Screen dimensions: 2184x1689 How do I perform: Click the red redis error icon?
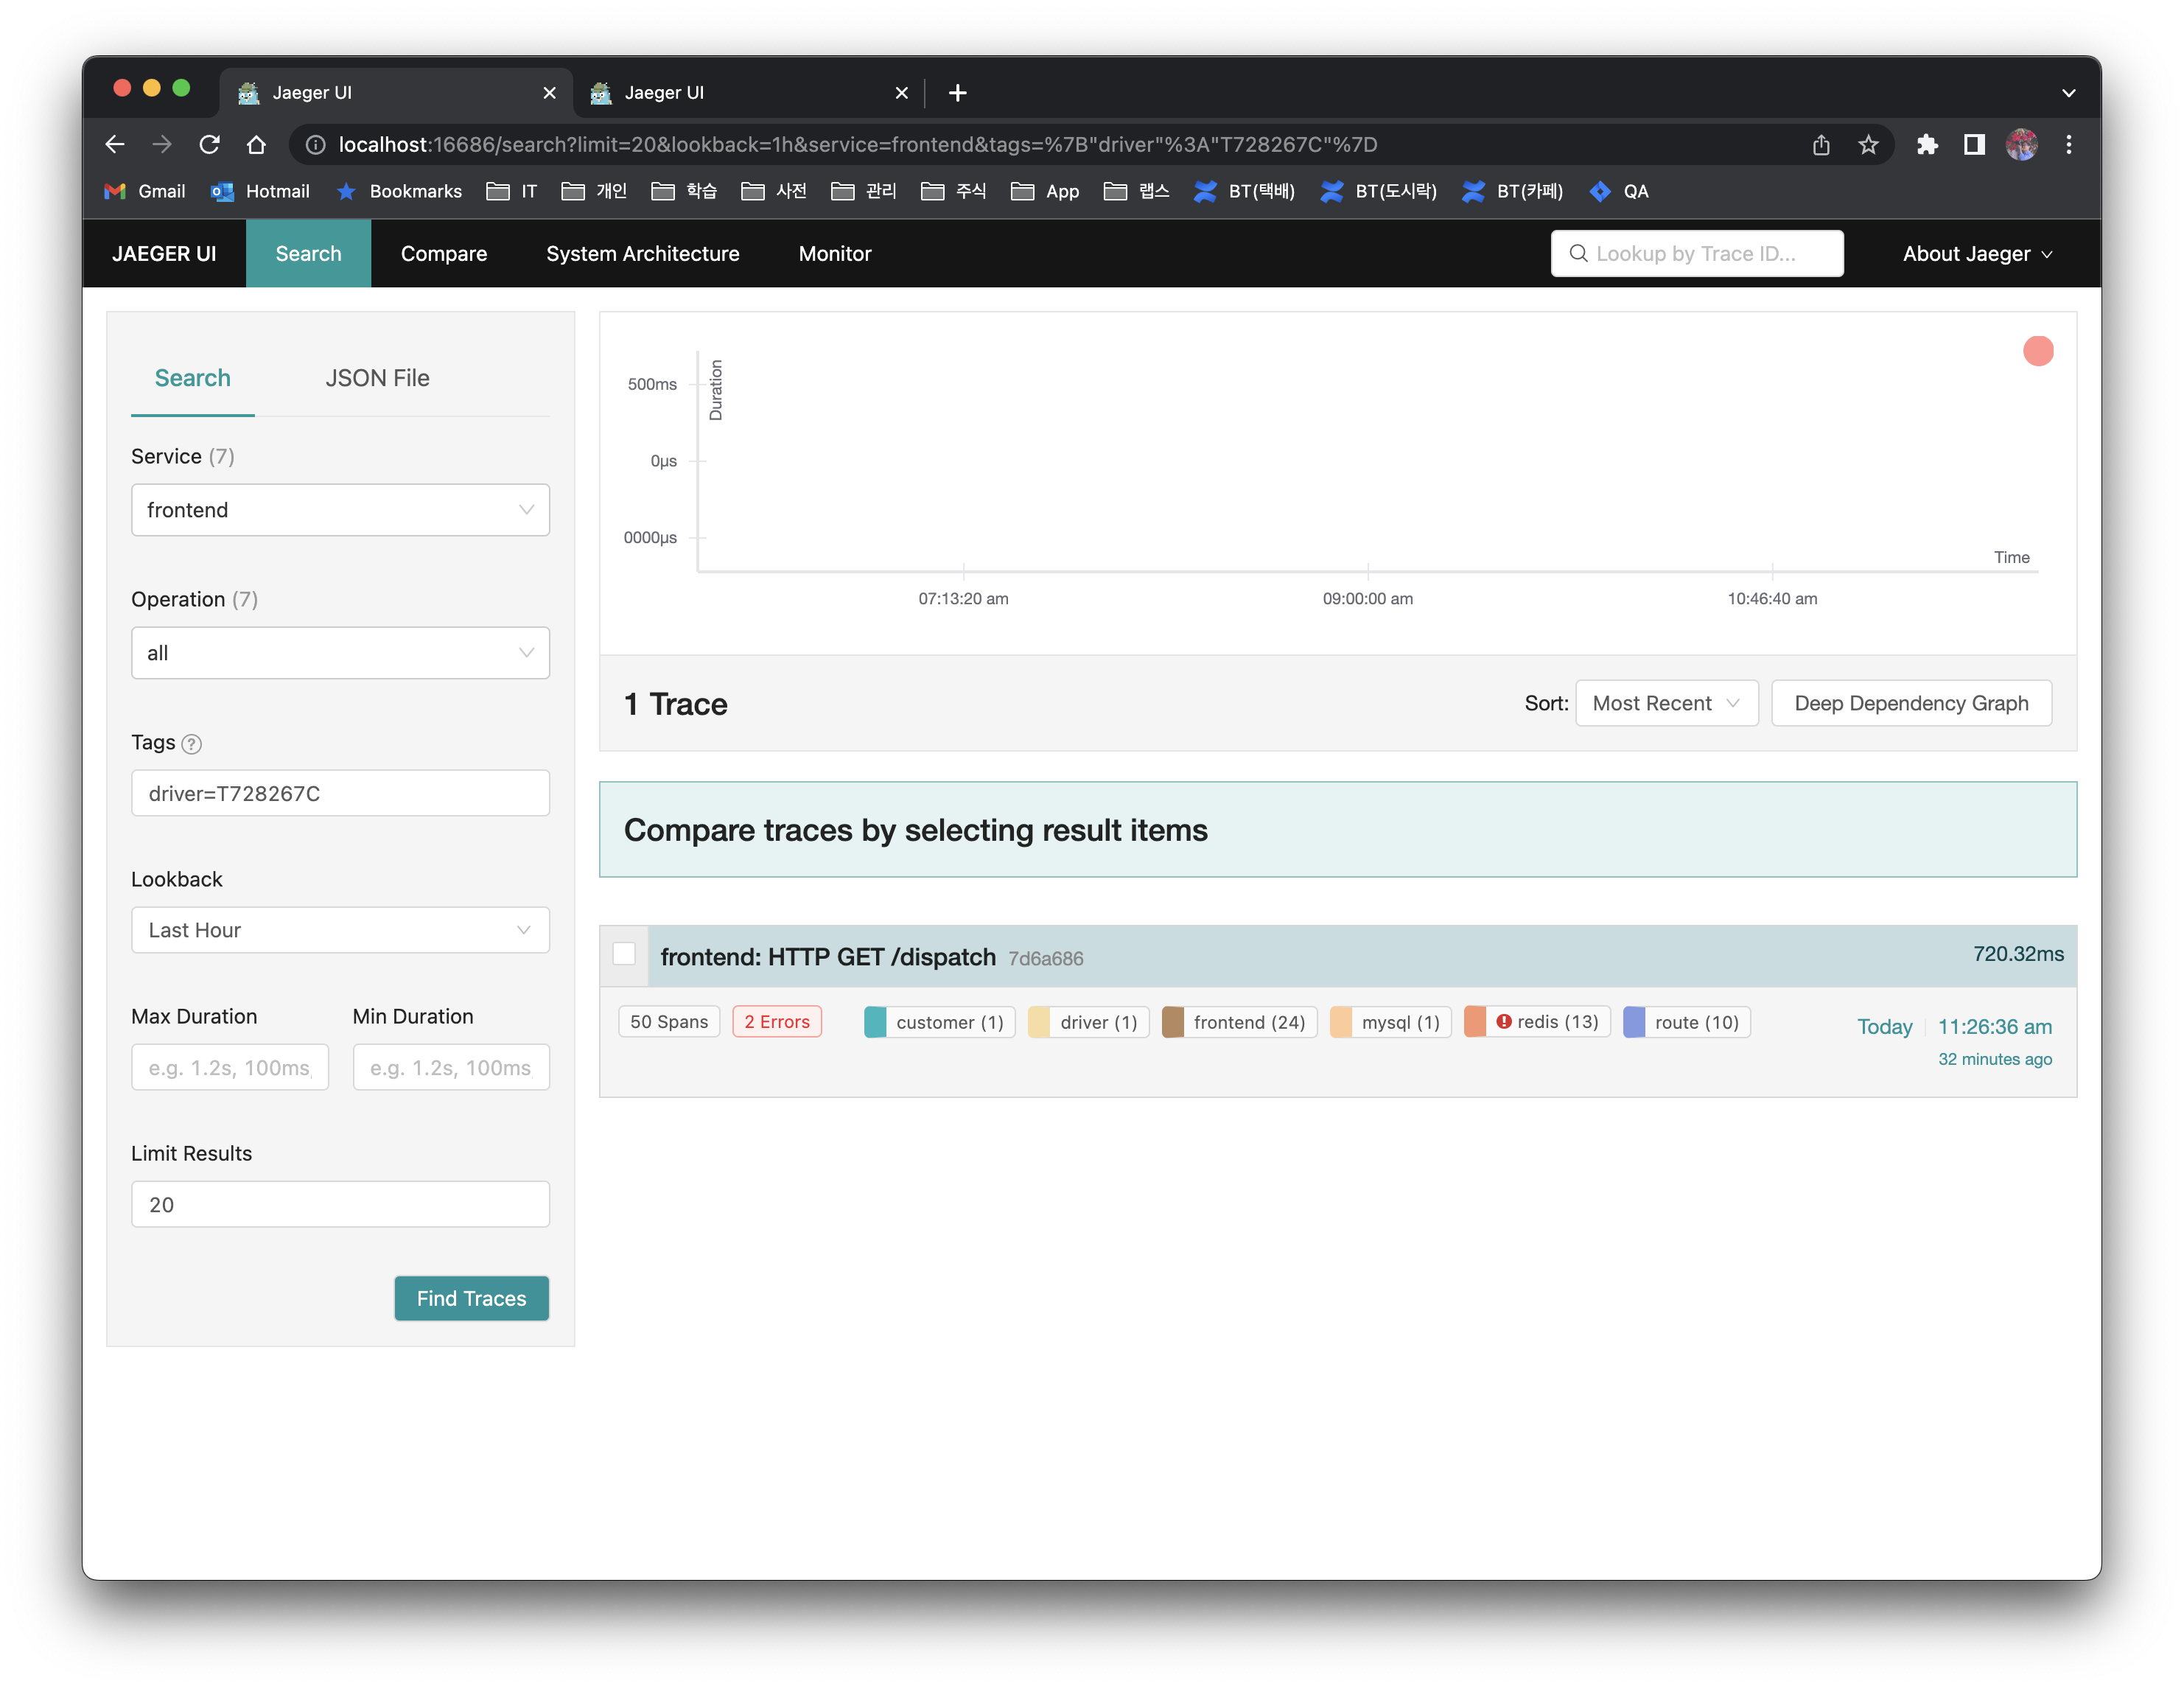click(x=1503, y=1021)
